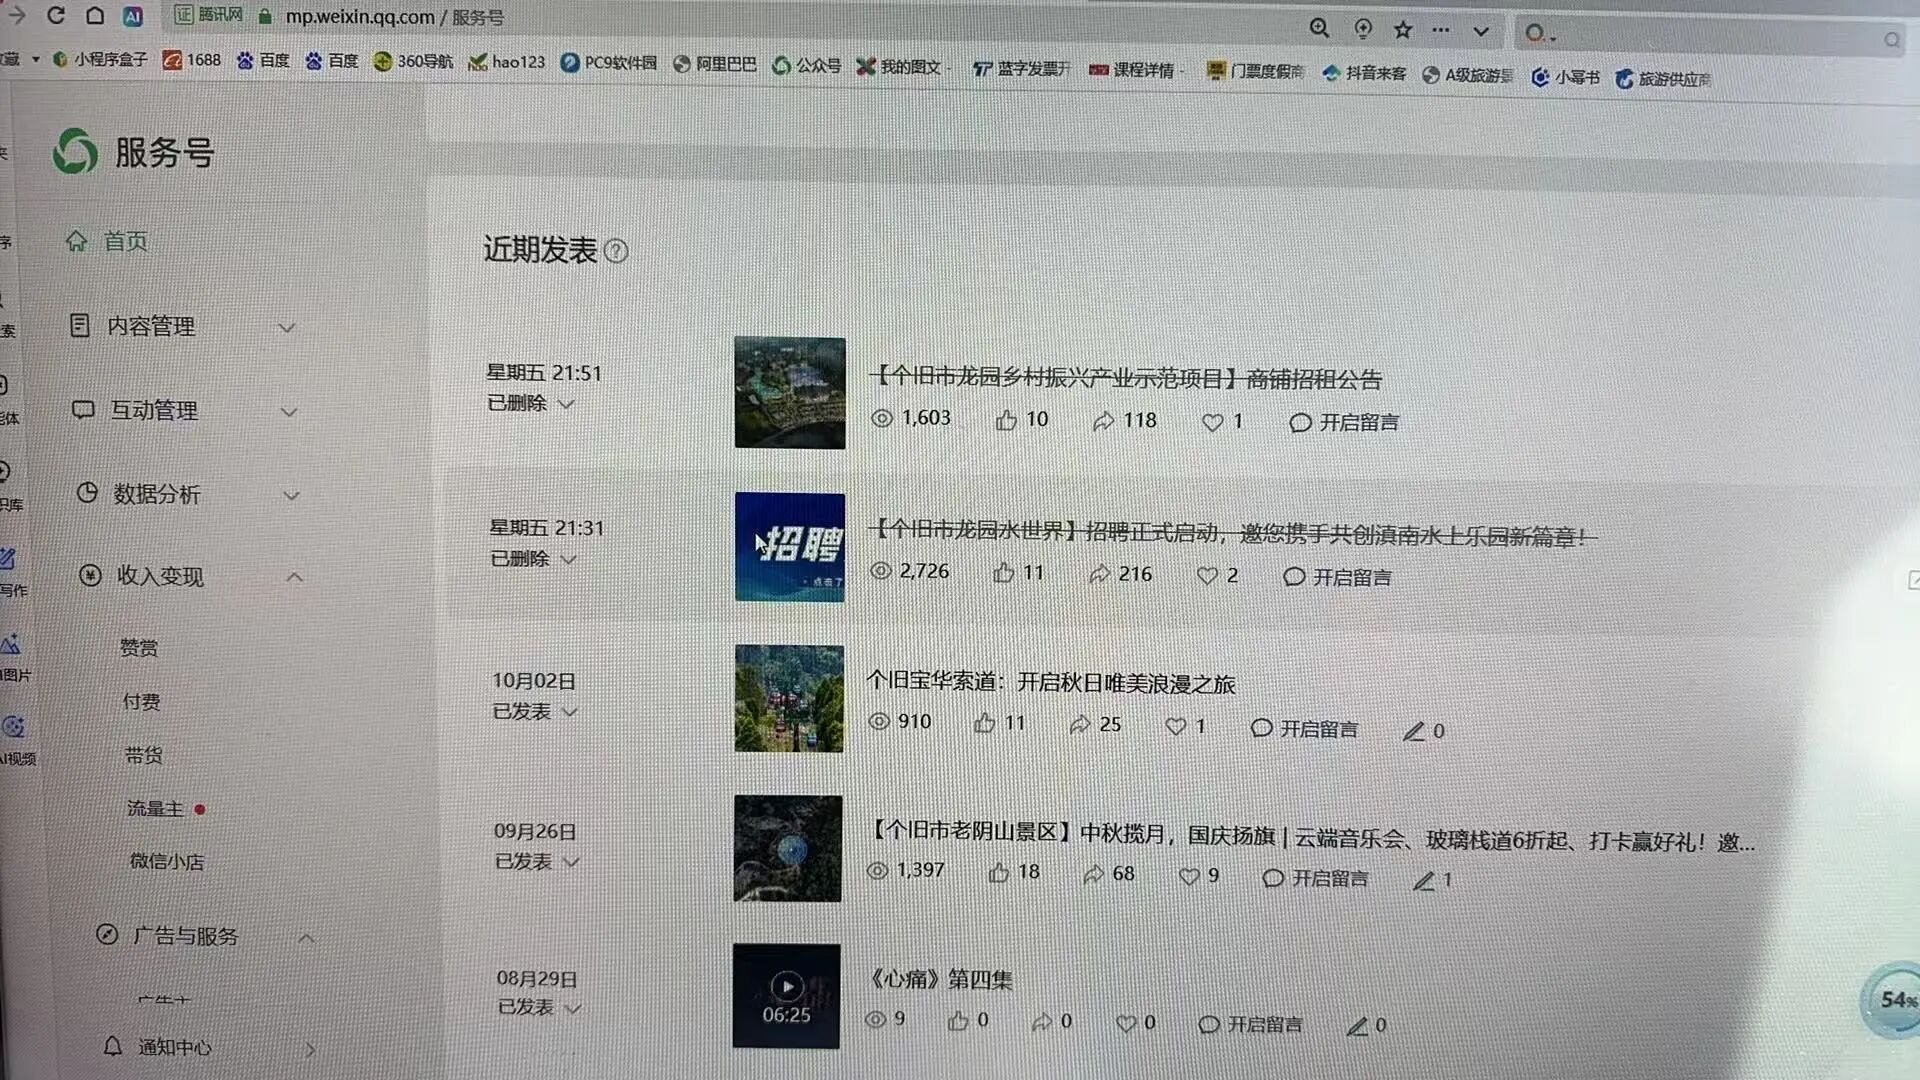Click the thumbs-up icon showing 18
Screen dimensions: 1920x1080
point(998,874)
